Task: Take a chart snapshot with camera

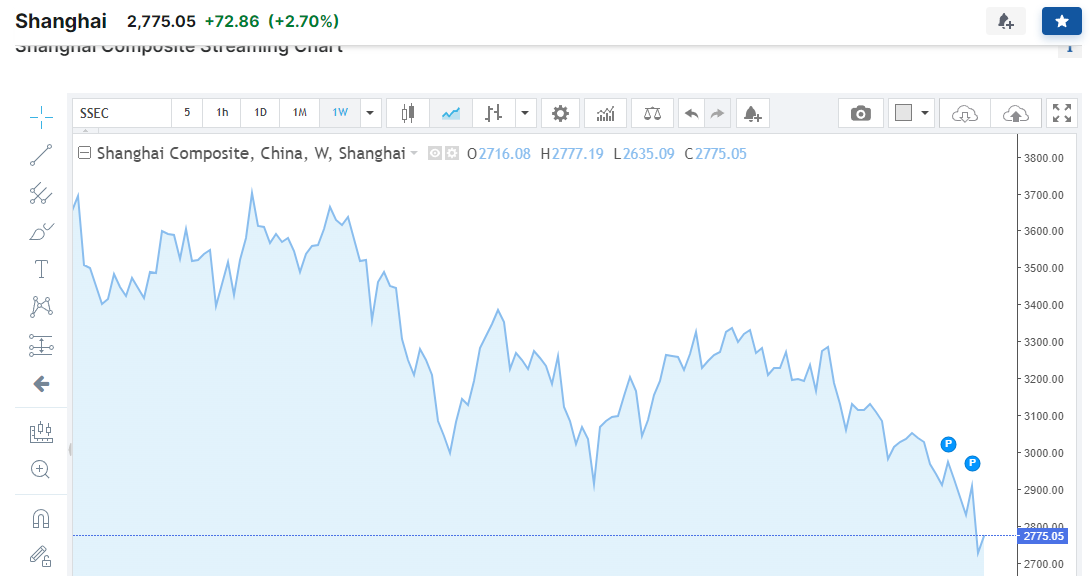Action: [x=861, y=113]
